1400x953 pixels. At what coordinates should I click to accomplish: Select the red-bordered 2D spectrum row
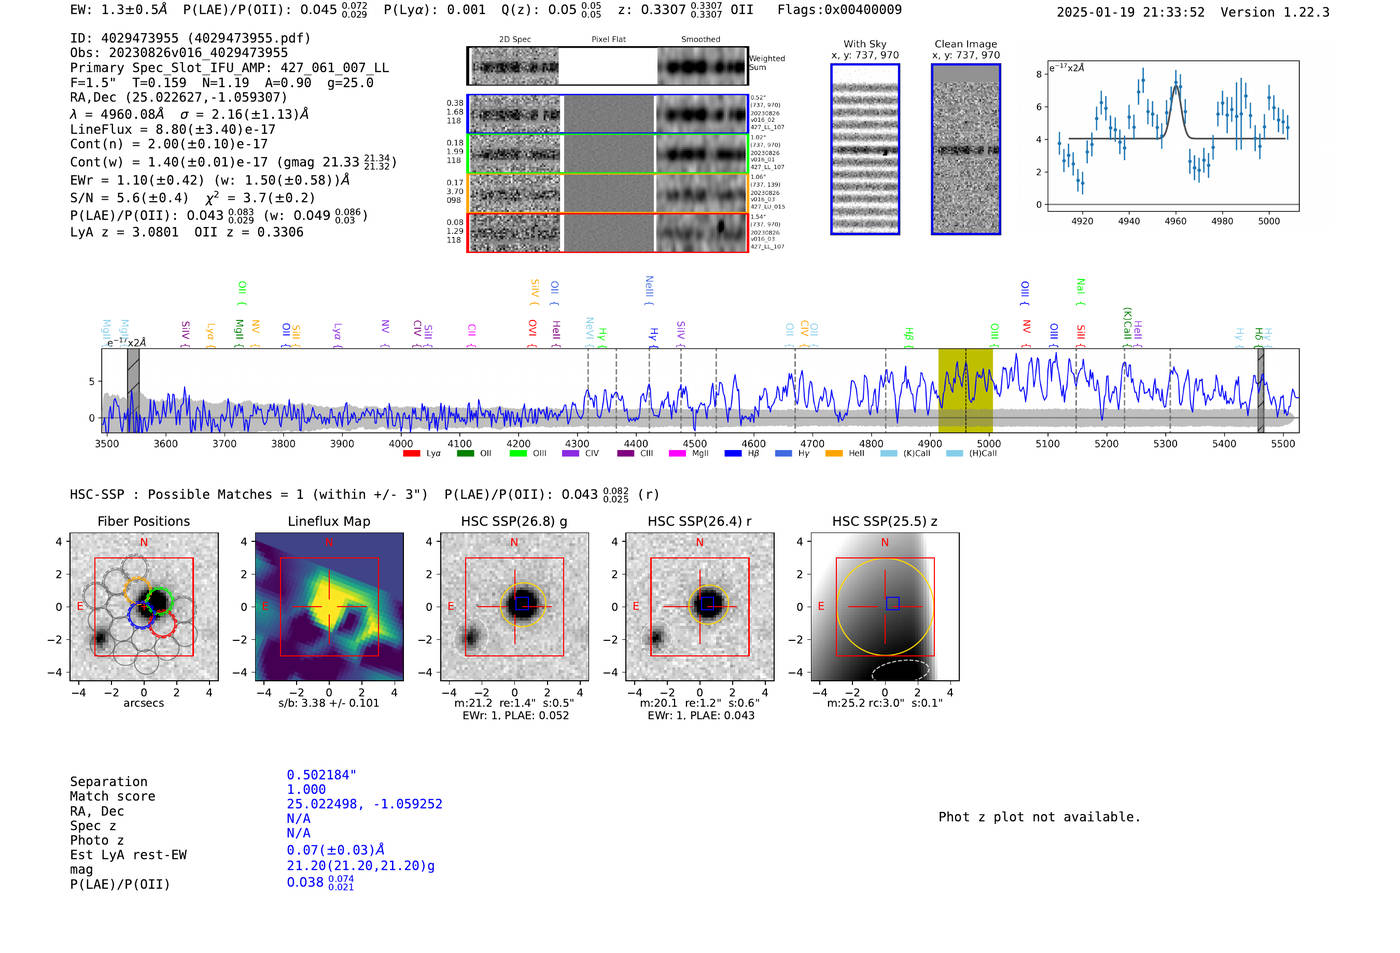607,232
